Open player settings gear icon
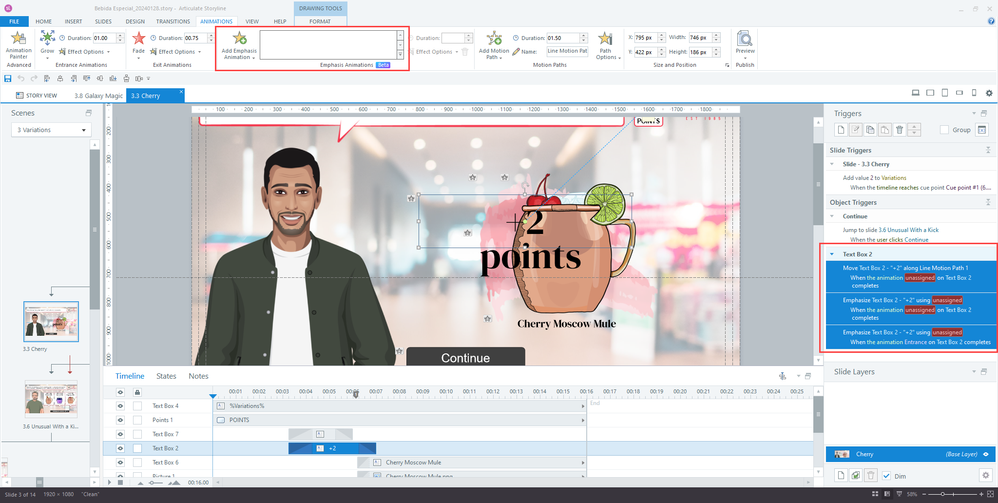Screen dimensions: 998x503 [988, 93]
